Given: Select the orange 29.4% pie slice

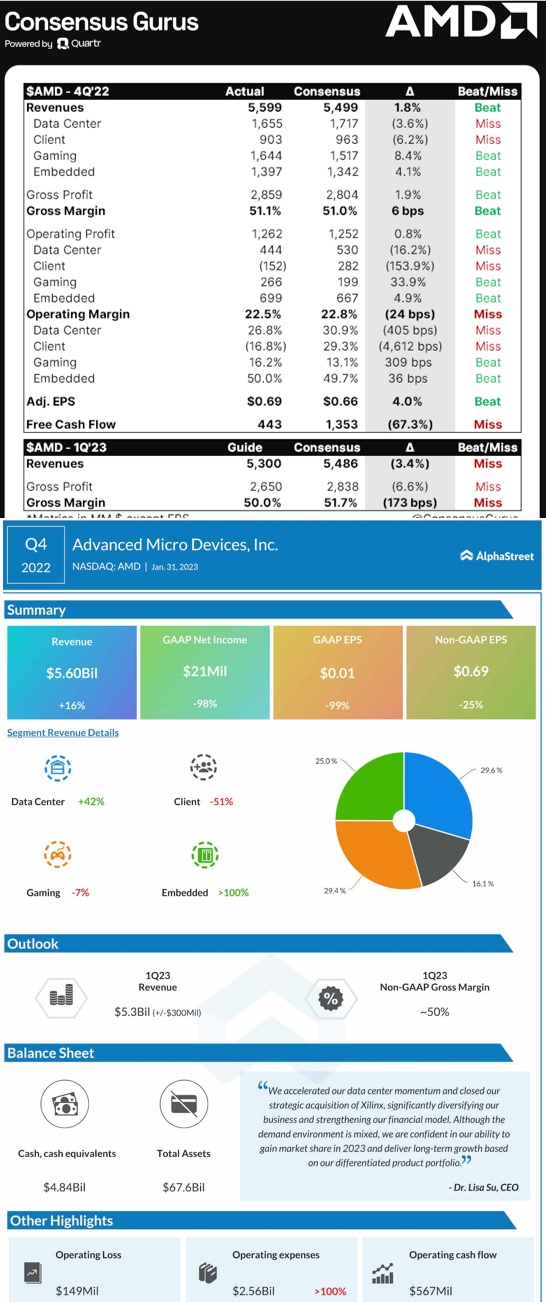Looking at the screenshot, I should [x=375, y=855].
